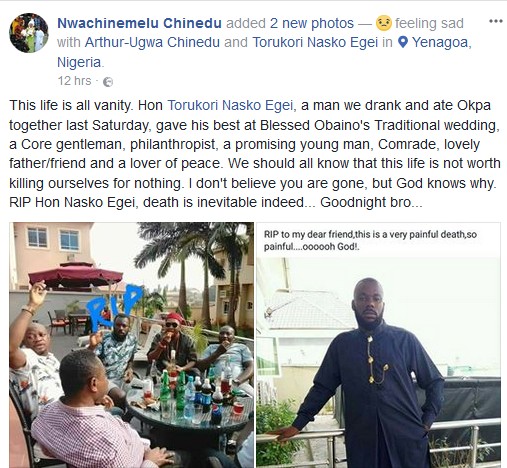This screenshot has height=468, width=507.
Task: Click the location pin icon before Yenagoa
Action: tap(403, 42)
